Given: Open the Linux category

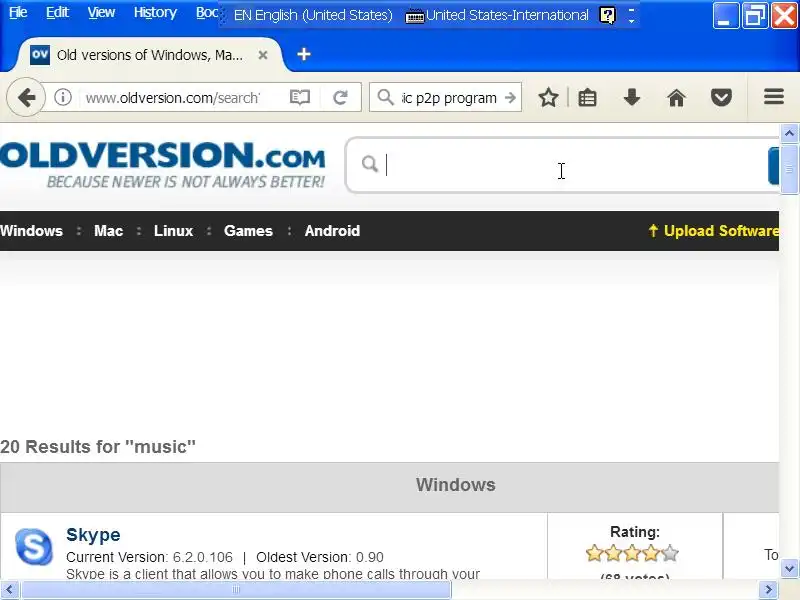Looking at the screenshot, I should pos(173,231).
